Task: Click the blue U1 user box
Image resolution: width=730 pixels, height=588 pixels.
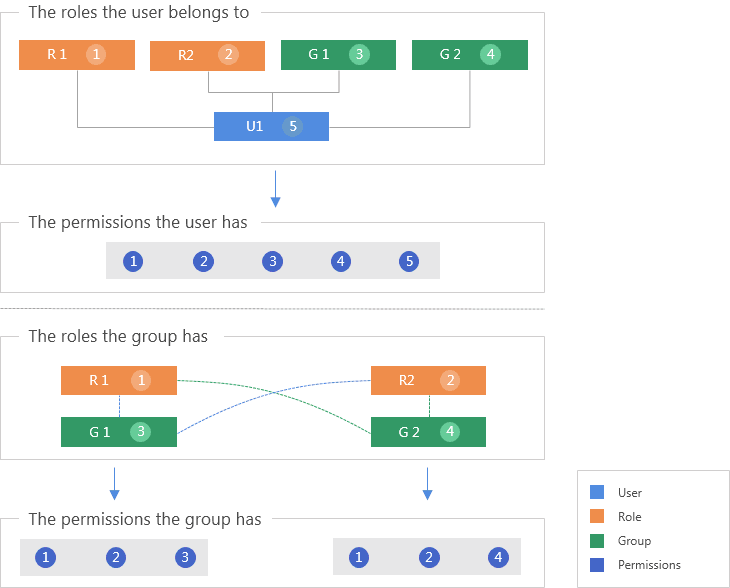Action: tap(271, 126)
